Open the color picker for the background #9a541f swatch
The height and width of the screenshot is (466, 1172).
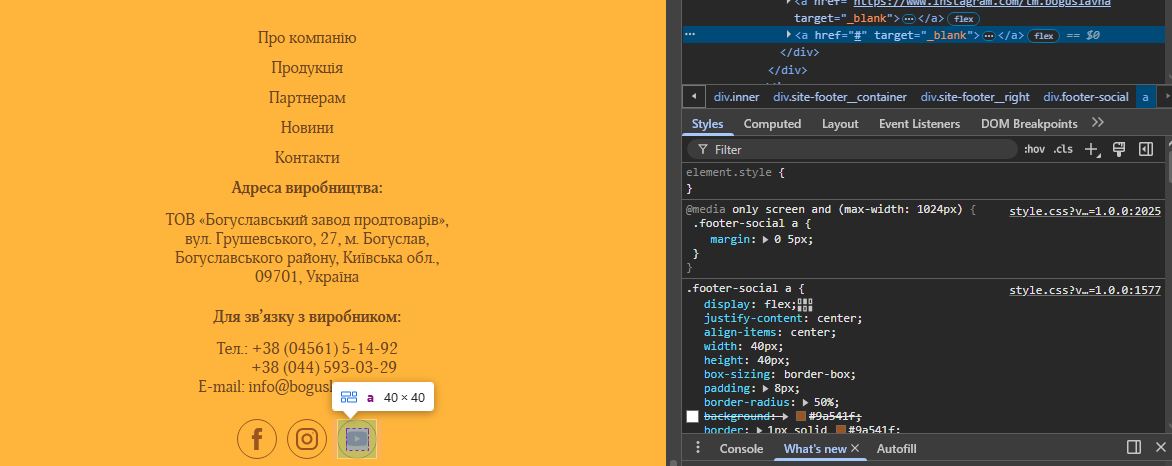(801, 416)
